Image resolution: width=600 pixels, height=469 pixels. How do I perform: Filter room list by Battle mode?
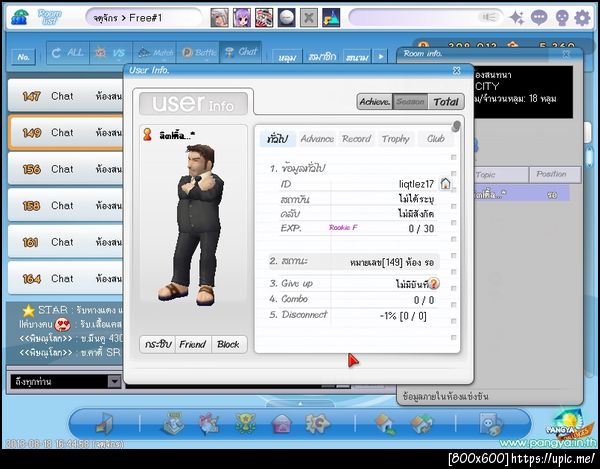pos(198,52)
